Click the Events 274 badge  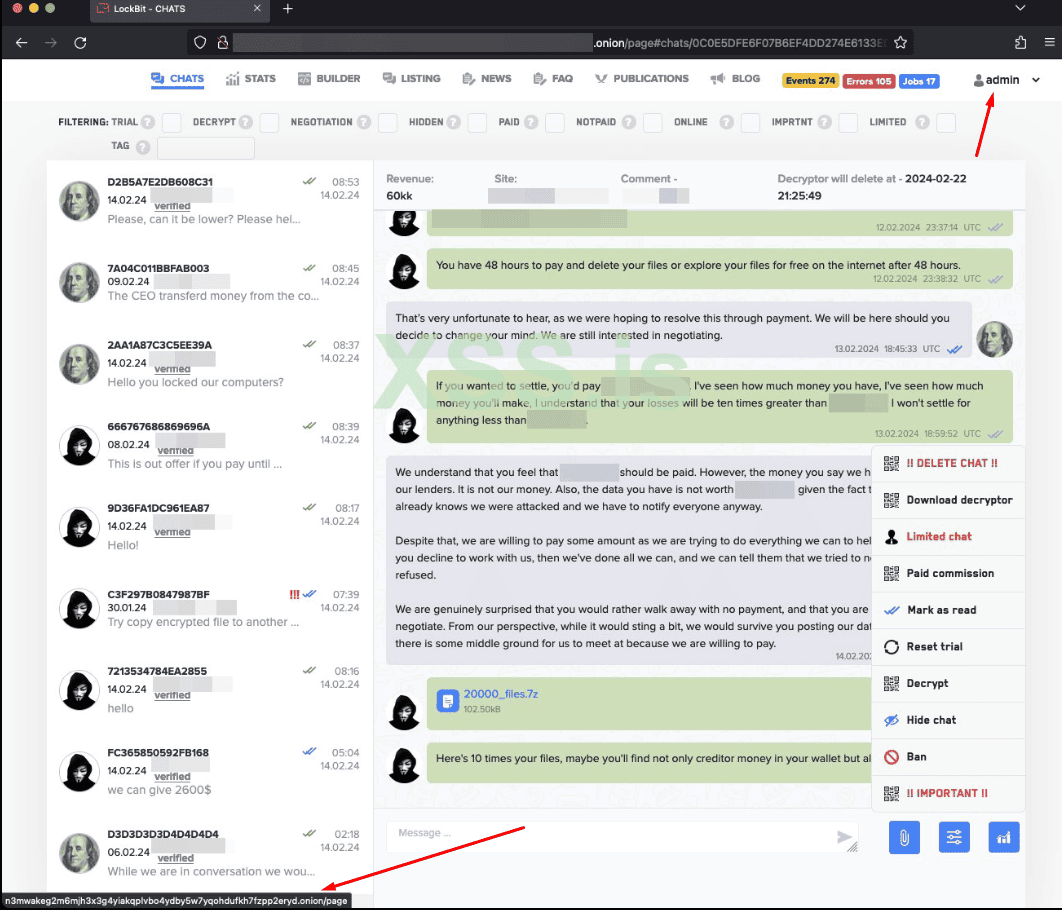point(810,81)
